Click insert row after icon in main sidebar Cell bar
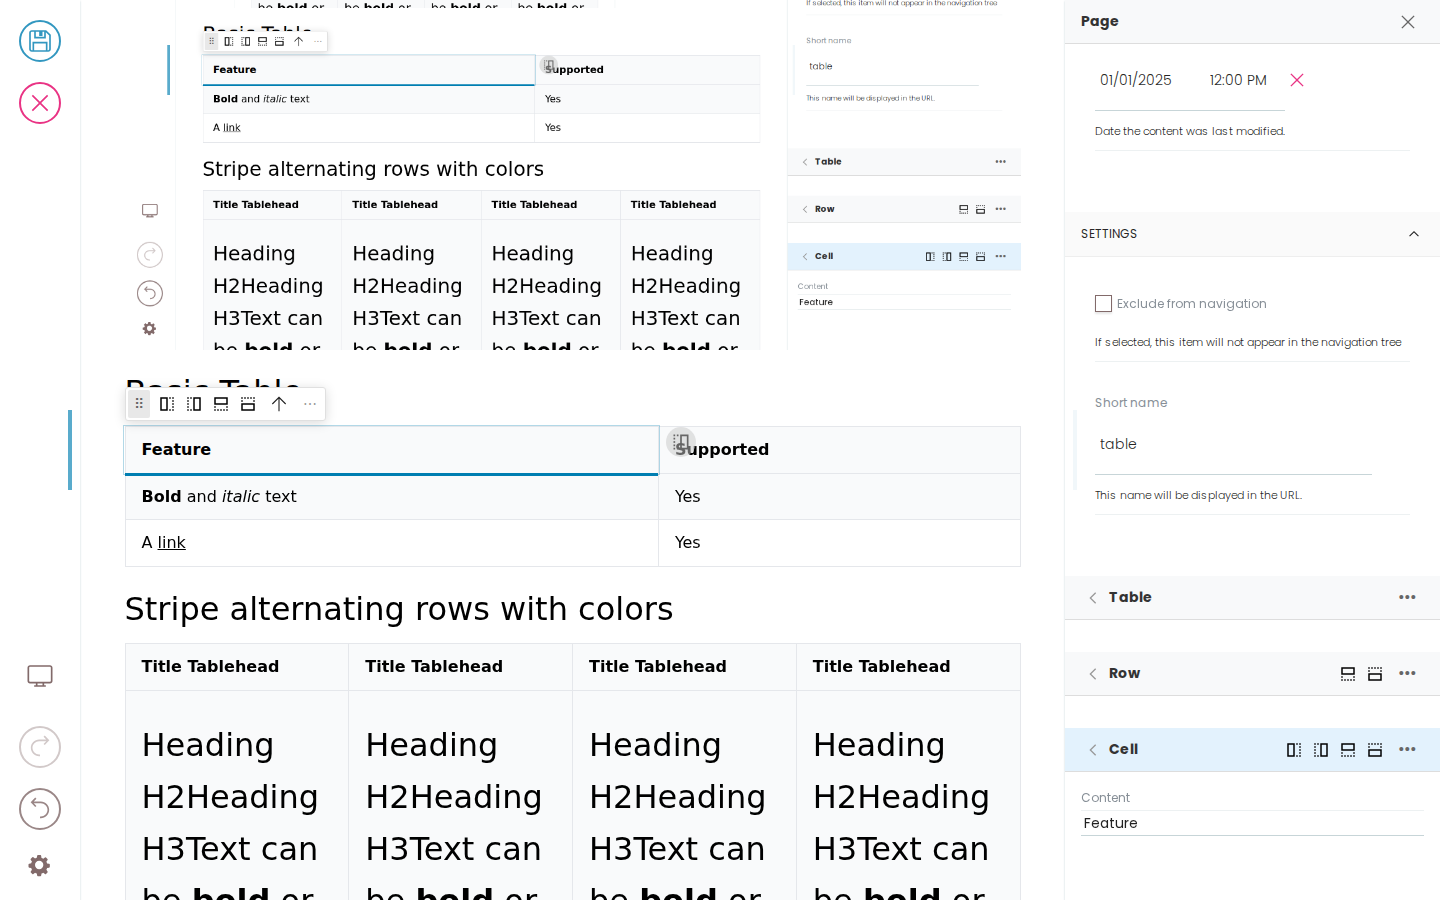Screen dimensions: 1440x900 (x=1348, y=750)
